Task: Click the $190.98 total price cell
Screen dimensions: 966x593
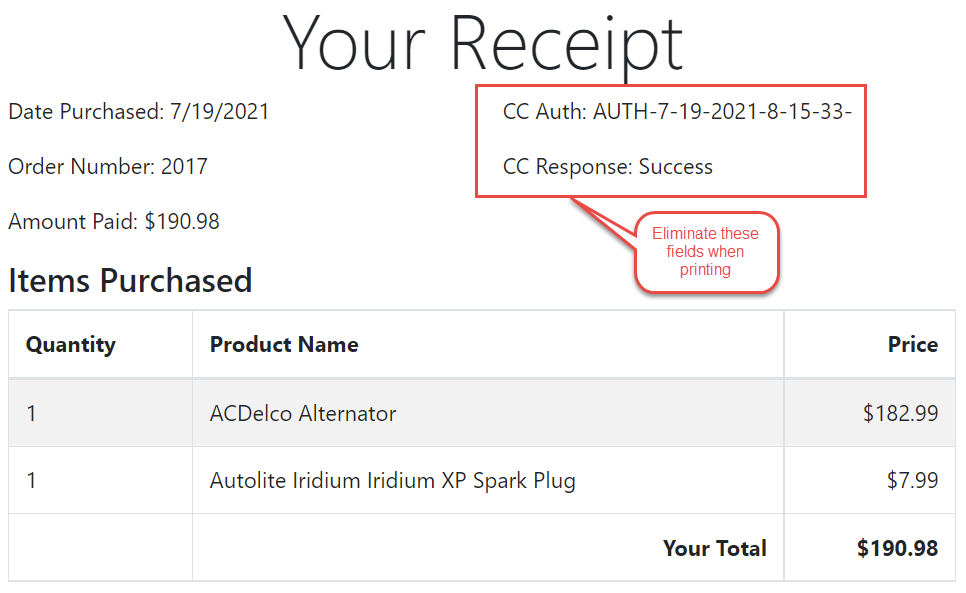Action: tap(897, 548)
